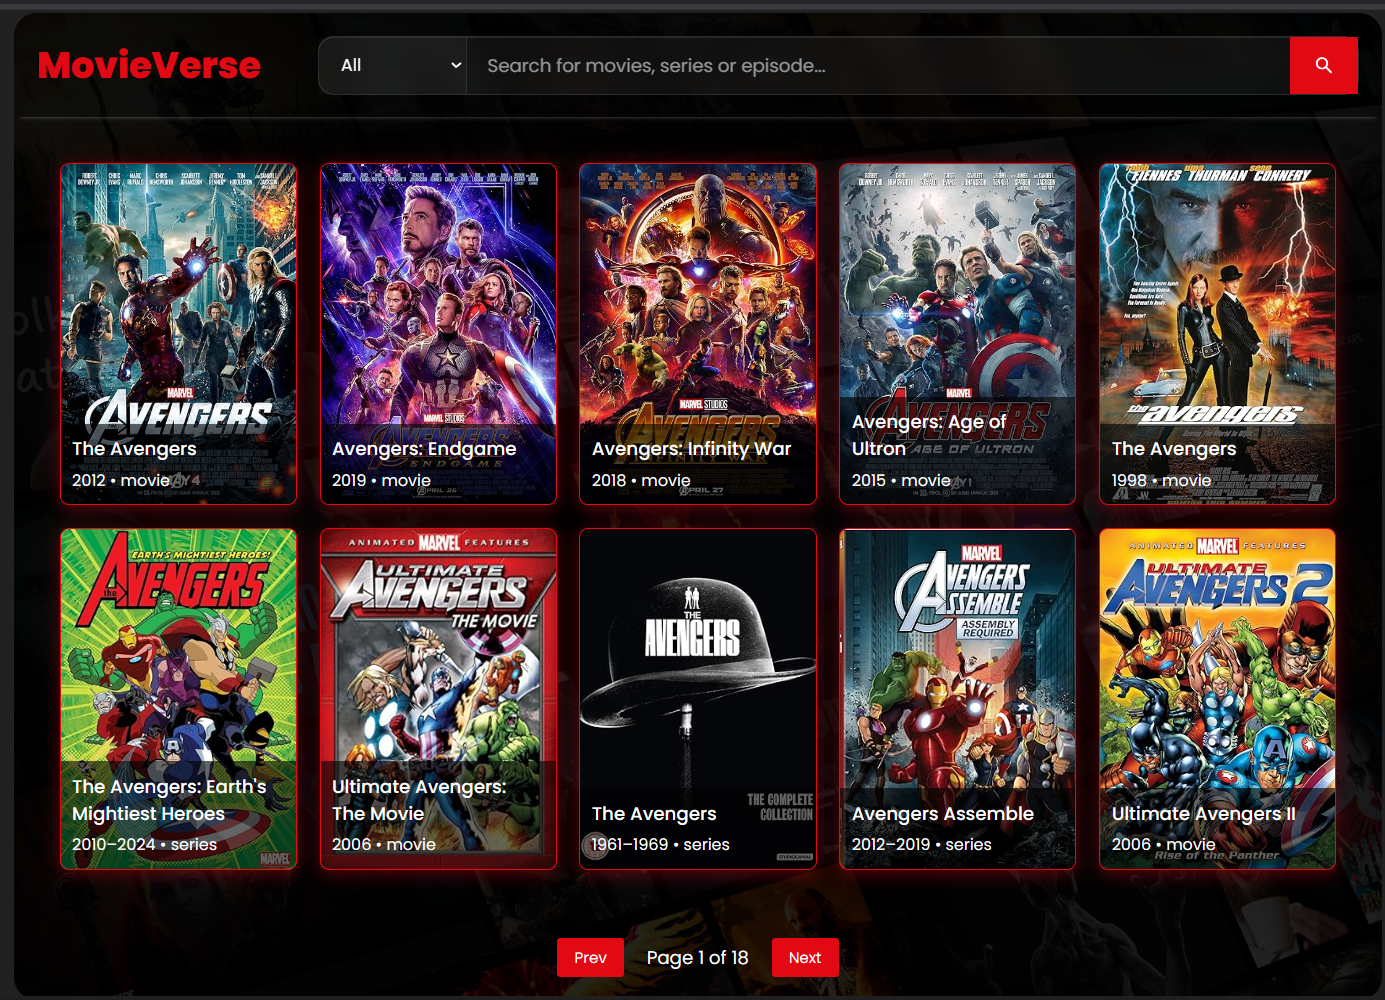Go to MovieVerse home via logo
Viewport: 1385px width, 1000px height.
149,66
